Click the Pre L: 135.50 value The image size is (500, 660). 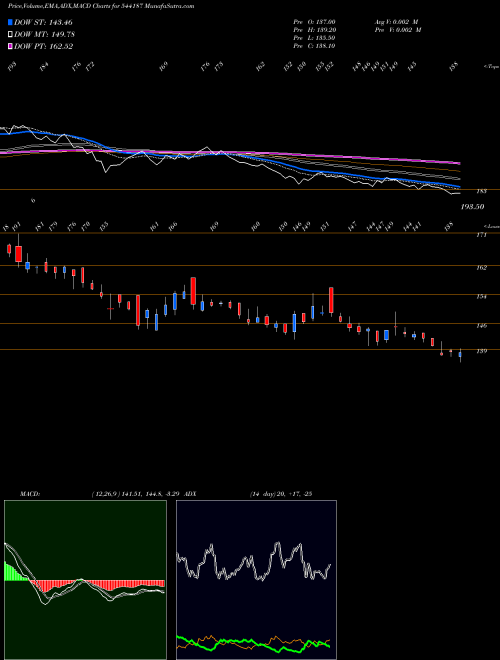pos(314,38)
